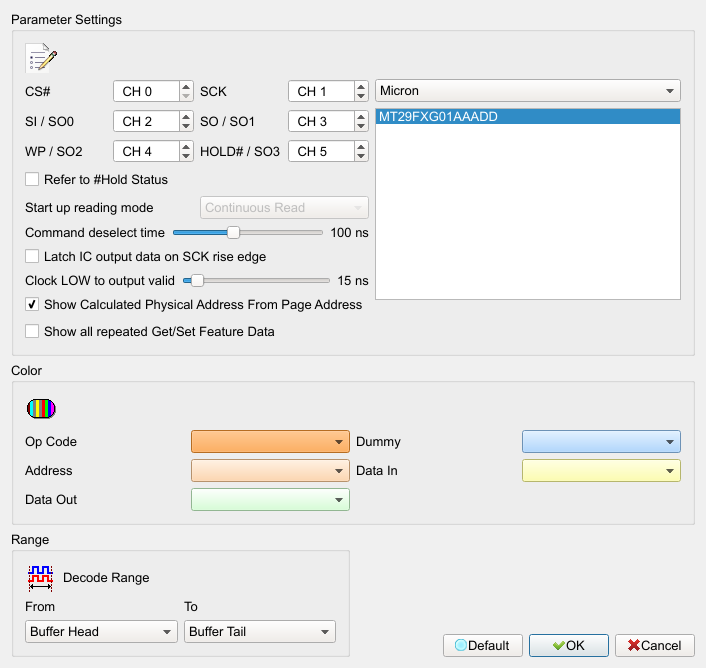Image resolution: width=706 pixels, height=668 pixels.
Task: Open the Data In color dropdown
Action: 601,470
